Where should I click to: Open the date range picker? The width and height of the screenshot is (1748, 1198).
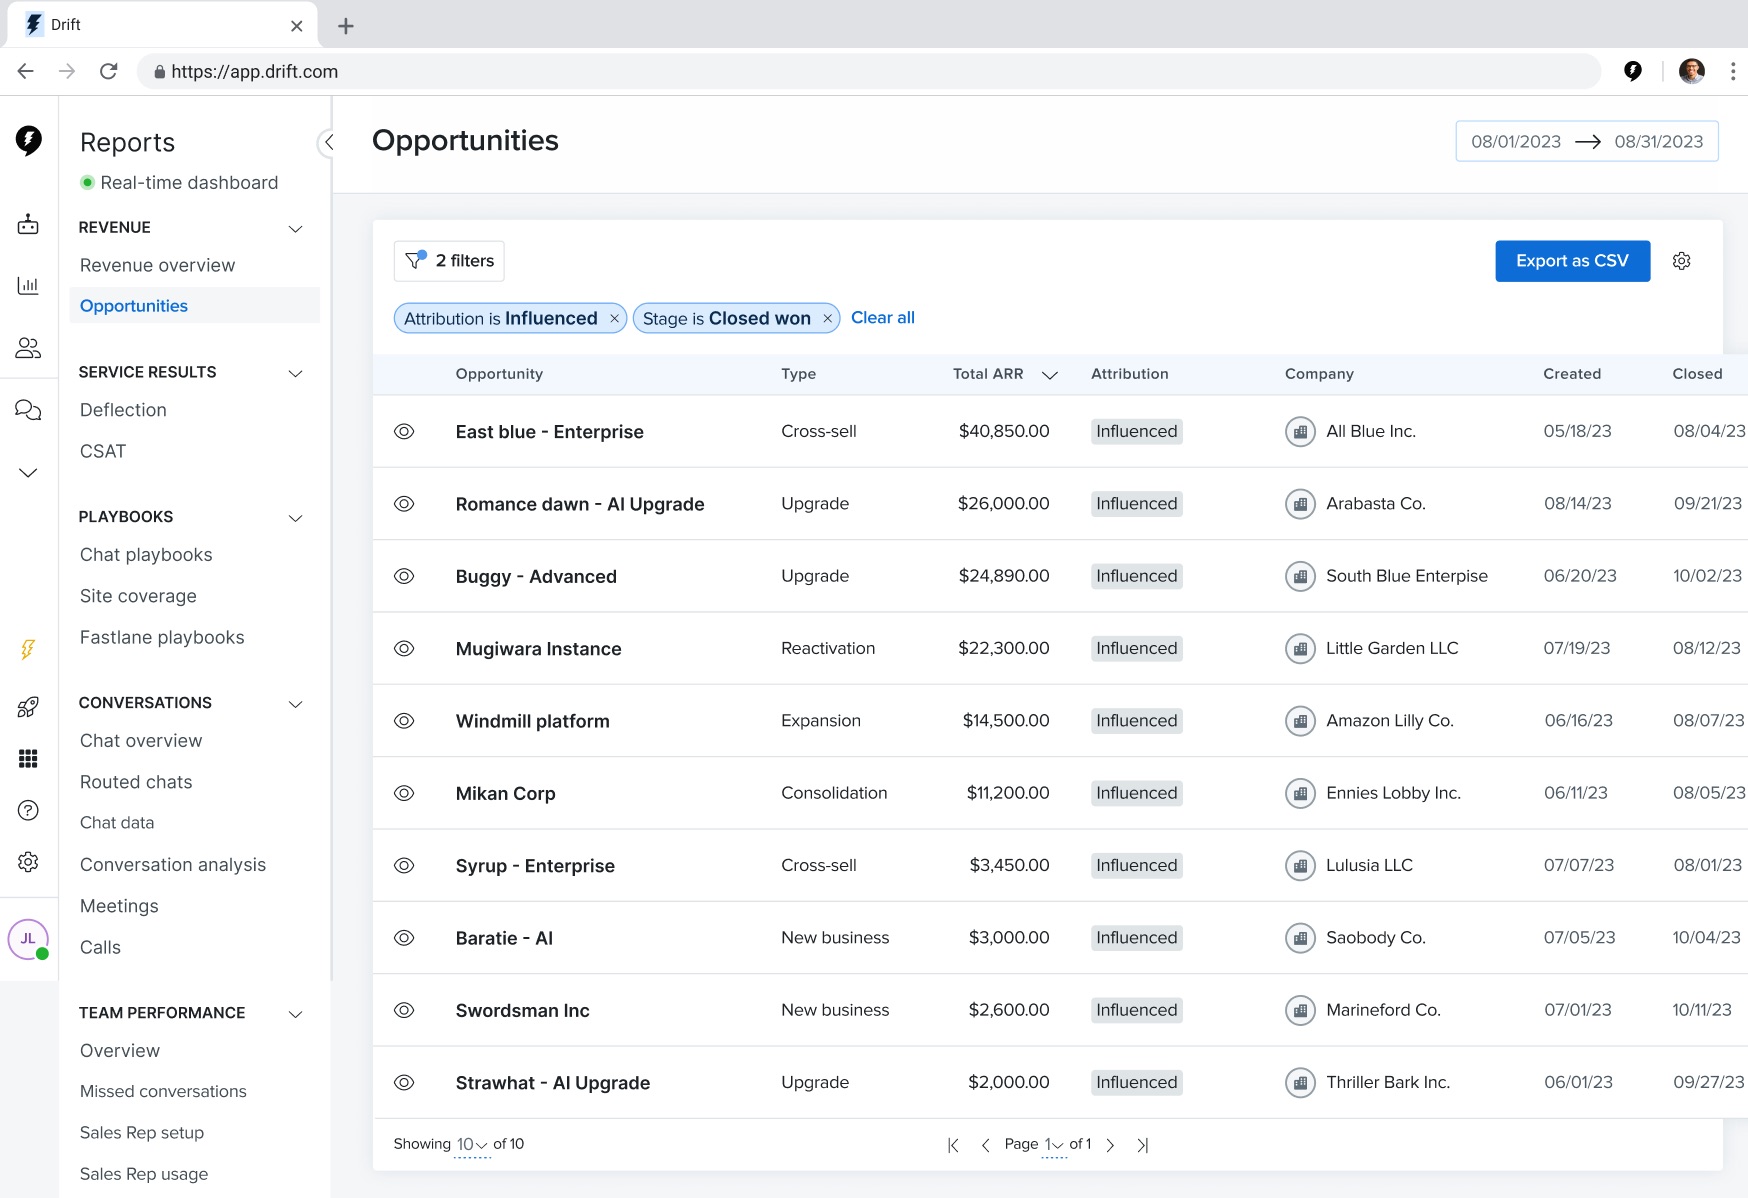coord(1587,141)
